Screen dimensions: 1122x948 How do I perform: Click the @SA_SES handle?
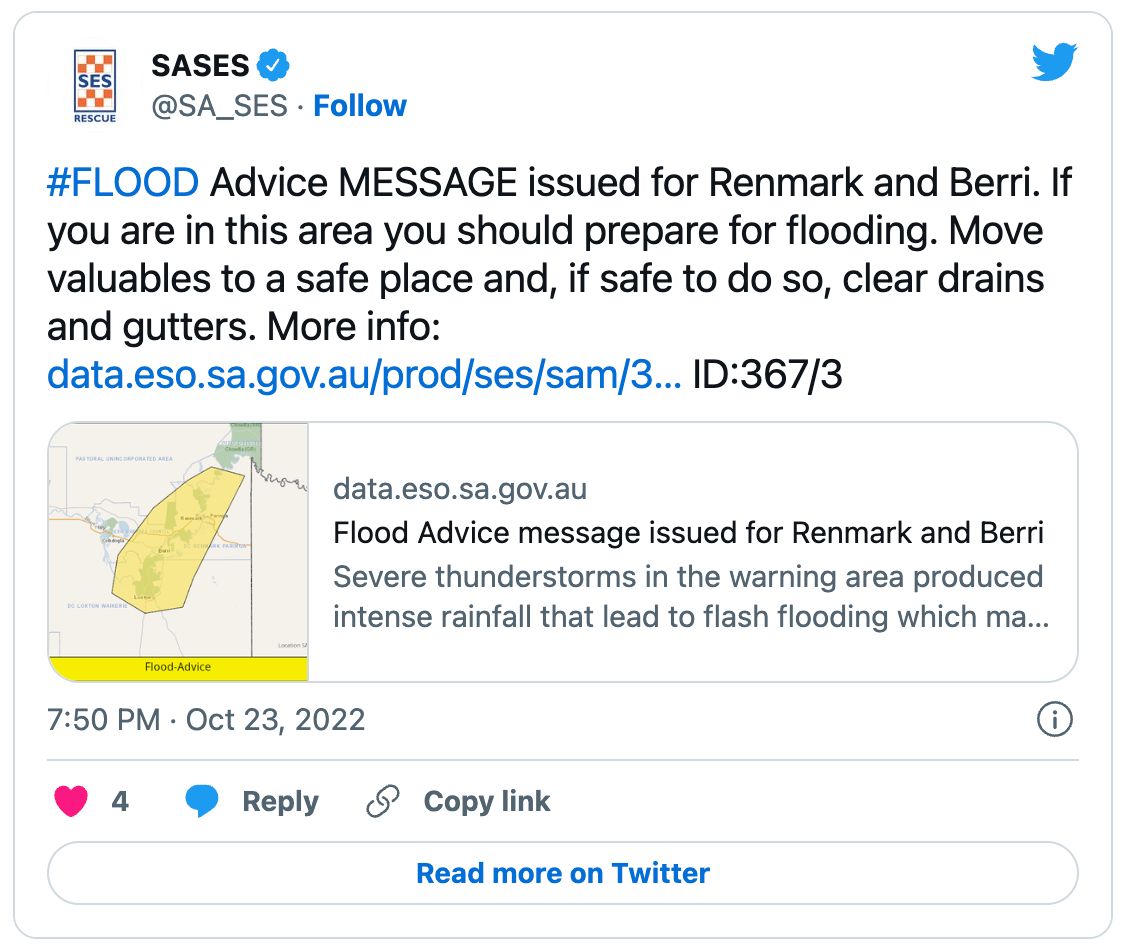point(219,106)
